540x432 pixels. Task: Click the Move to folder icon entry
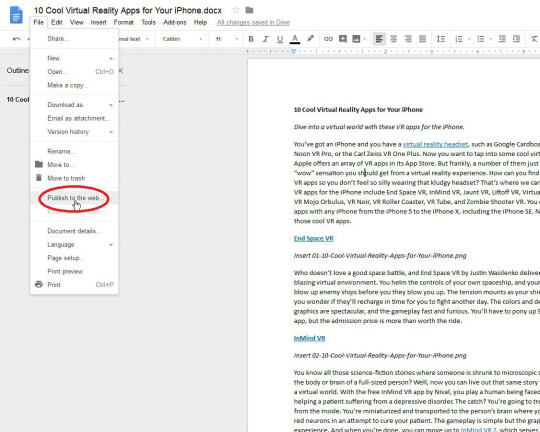[x=39, y=164]
